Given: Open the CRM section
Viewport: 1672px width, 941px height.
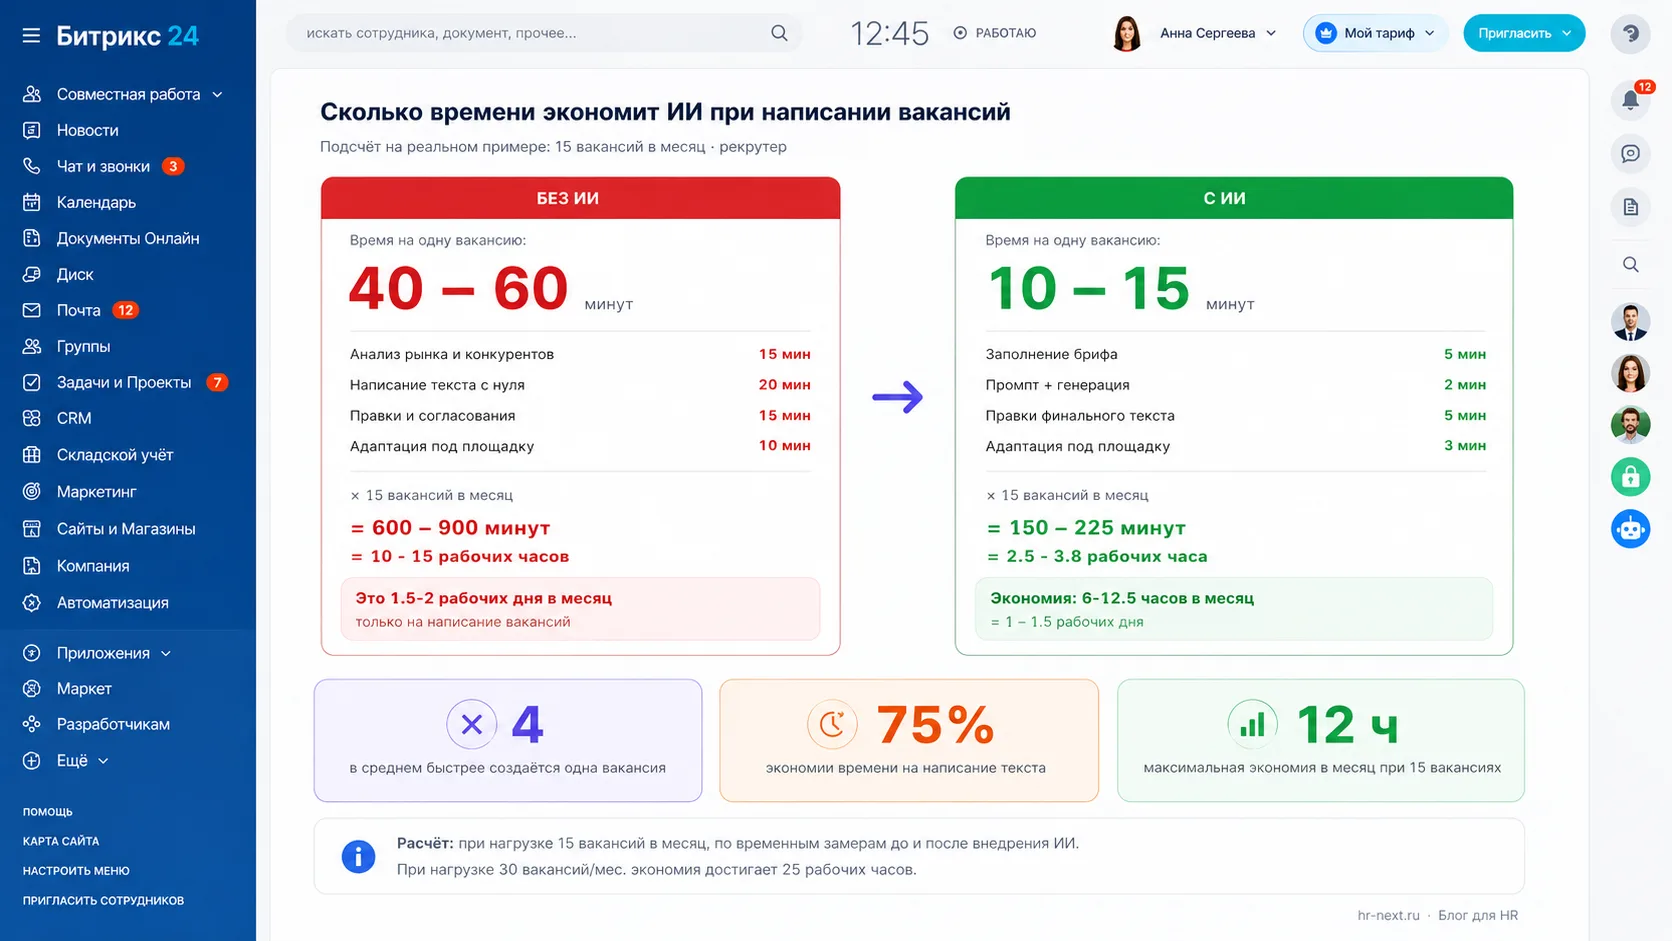Looking at the screenshot, I should pos(74,418).
